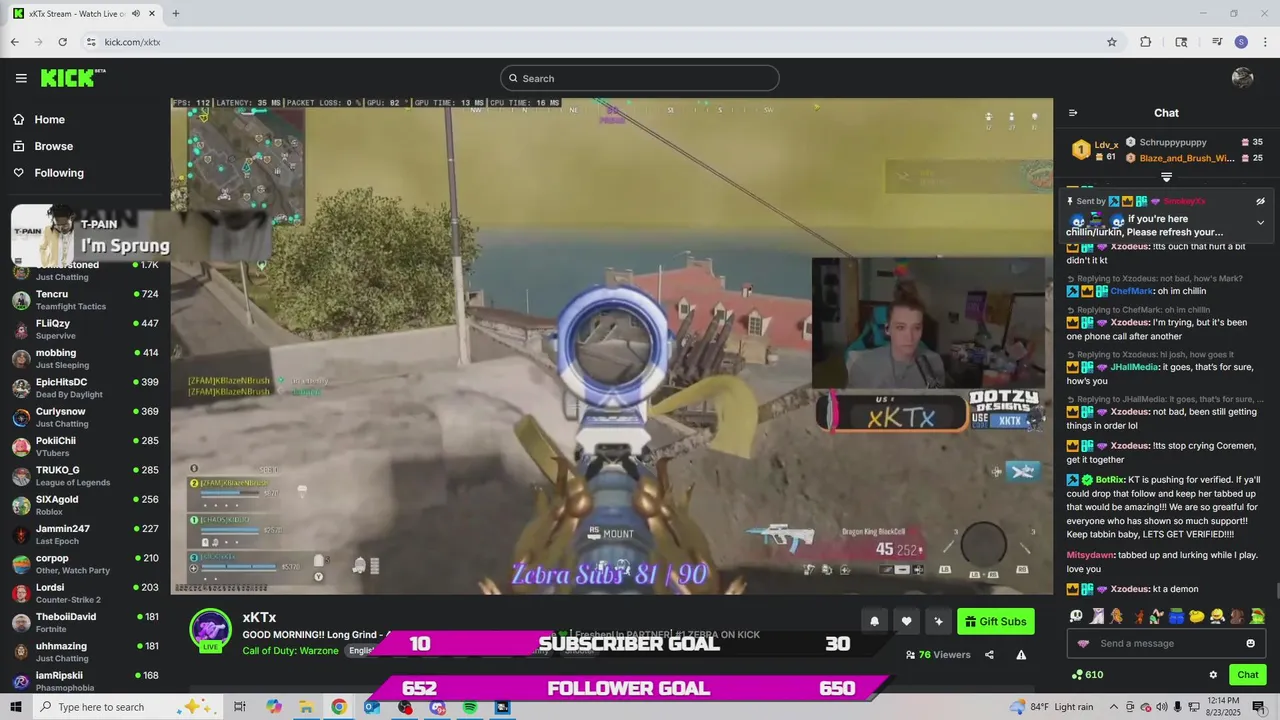Open uhhmazing channel in sidebar
1280x720 pixels.
85,652
